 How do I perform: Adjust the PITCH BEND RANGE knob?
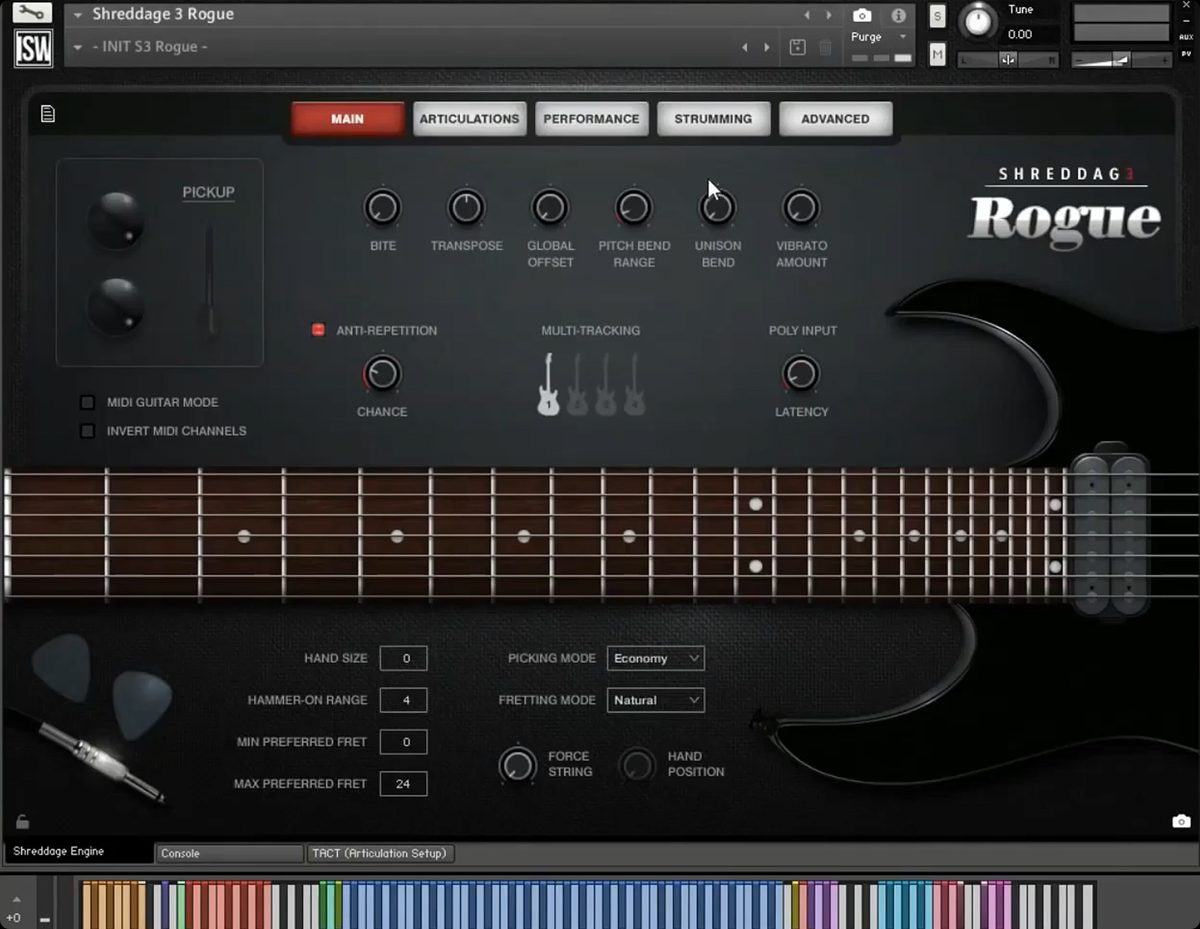[633, 207]
